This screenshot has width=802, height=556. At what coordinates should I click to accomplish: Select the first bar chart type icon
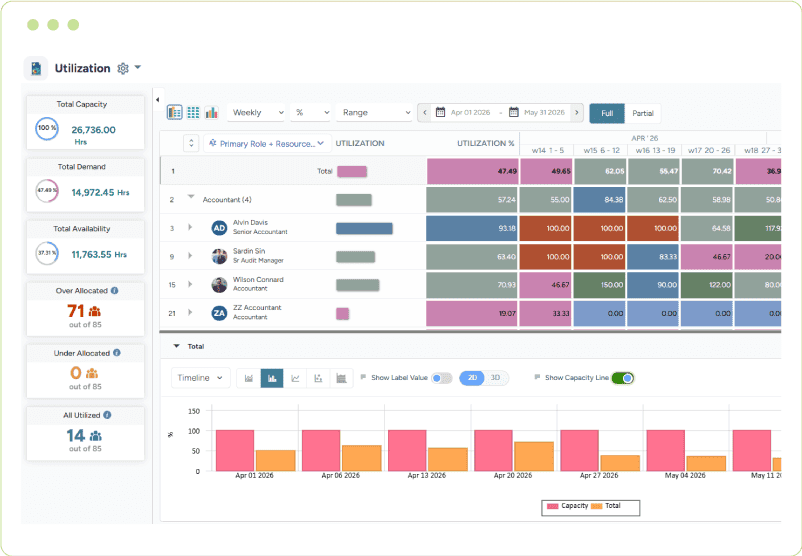249,379
